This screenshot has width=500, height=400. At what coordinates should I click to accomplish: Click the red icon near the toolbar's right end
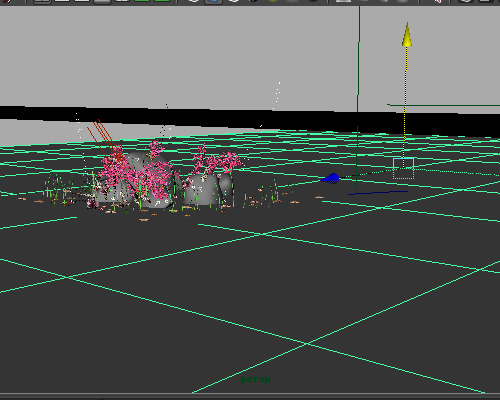pos(438,1)
